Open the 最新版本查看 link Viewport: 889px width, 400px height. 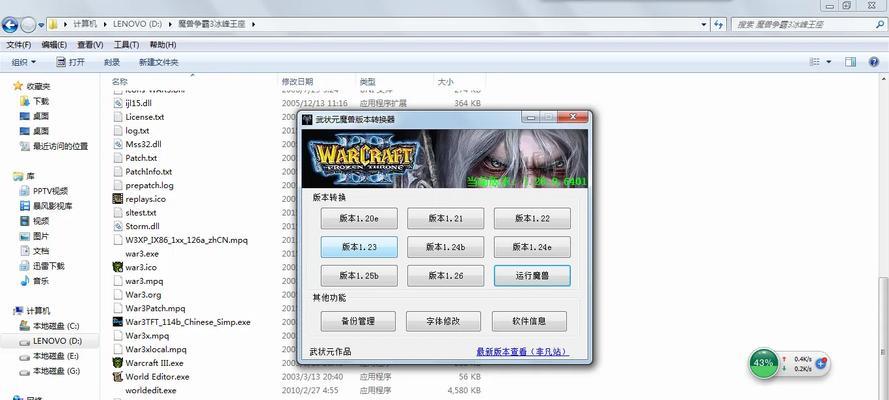(522, 352)
